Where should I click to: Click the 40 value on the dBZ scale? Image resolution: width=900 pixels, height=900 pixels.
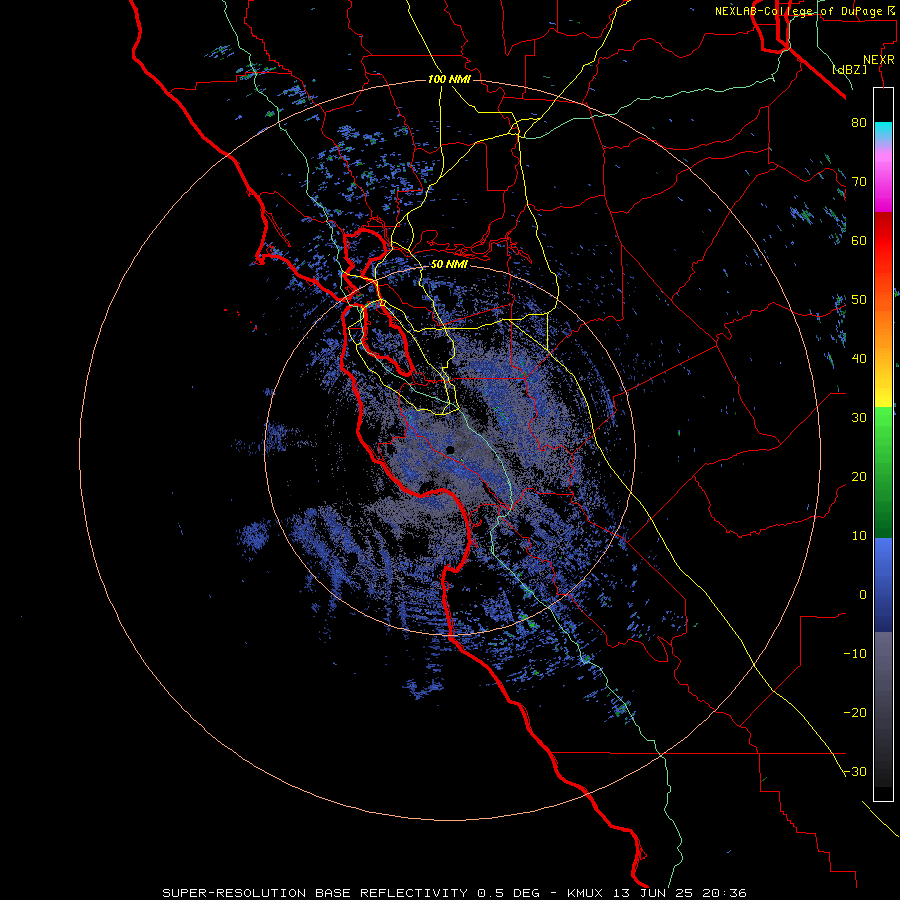pos(859,359)
